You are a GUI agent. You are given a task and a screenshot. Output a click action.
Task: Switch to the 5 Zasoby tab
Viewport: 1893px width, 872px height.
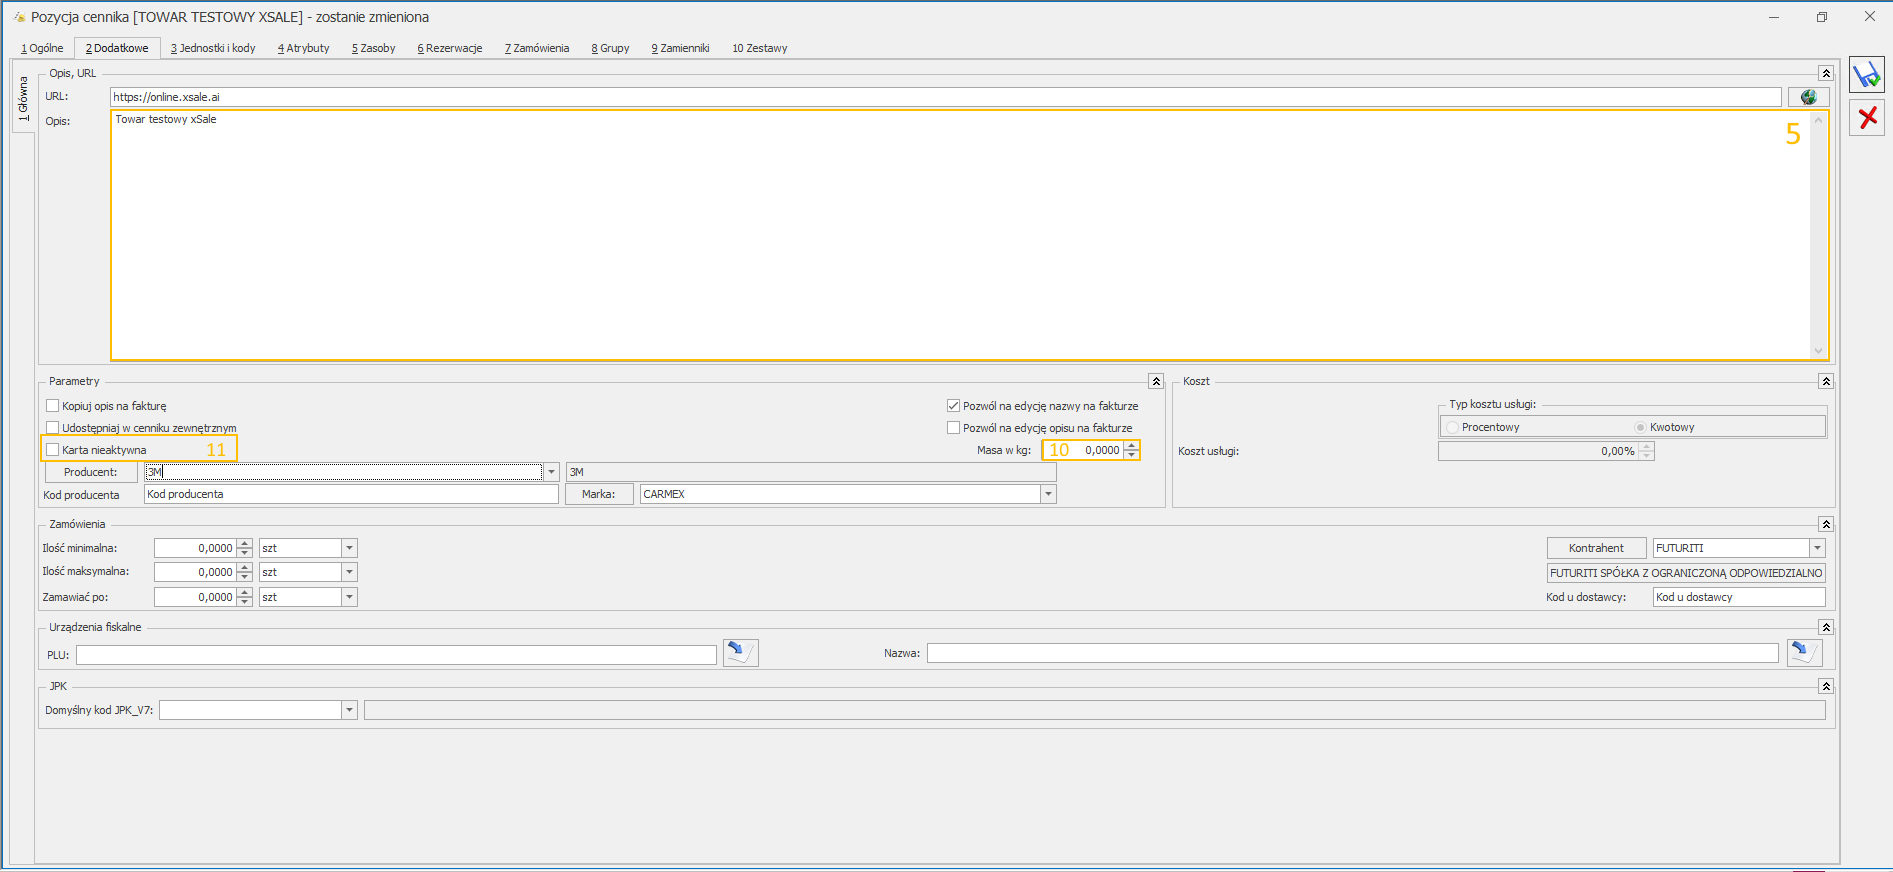click(373, 48)
